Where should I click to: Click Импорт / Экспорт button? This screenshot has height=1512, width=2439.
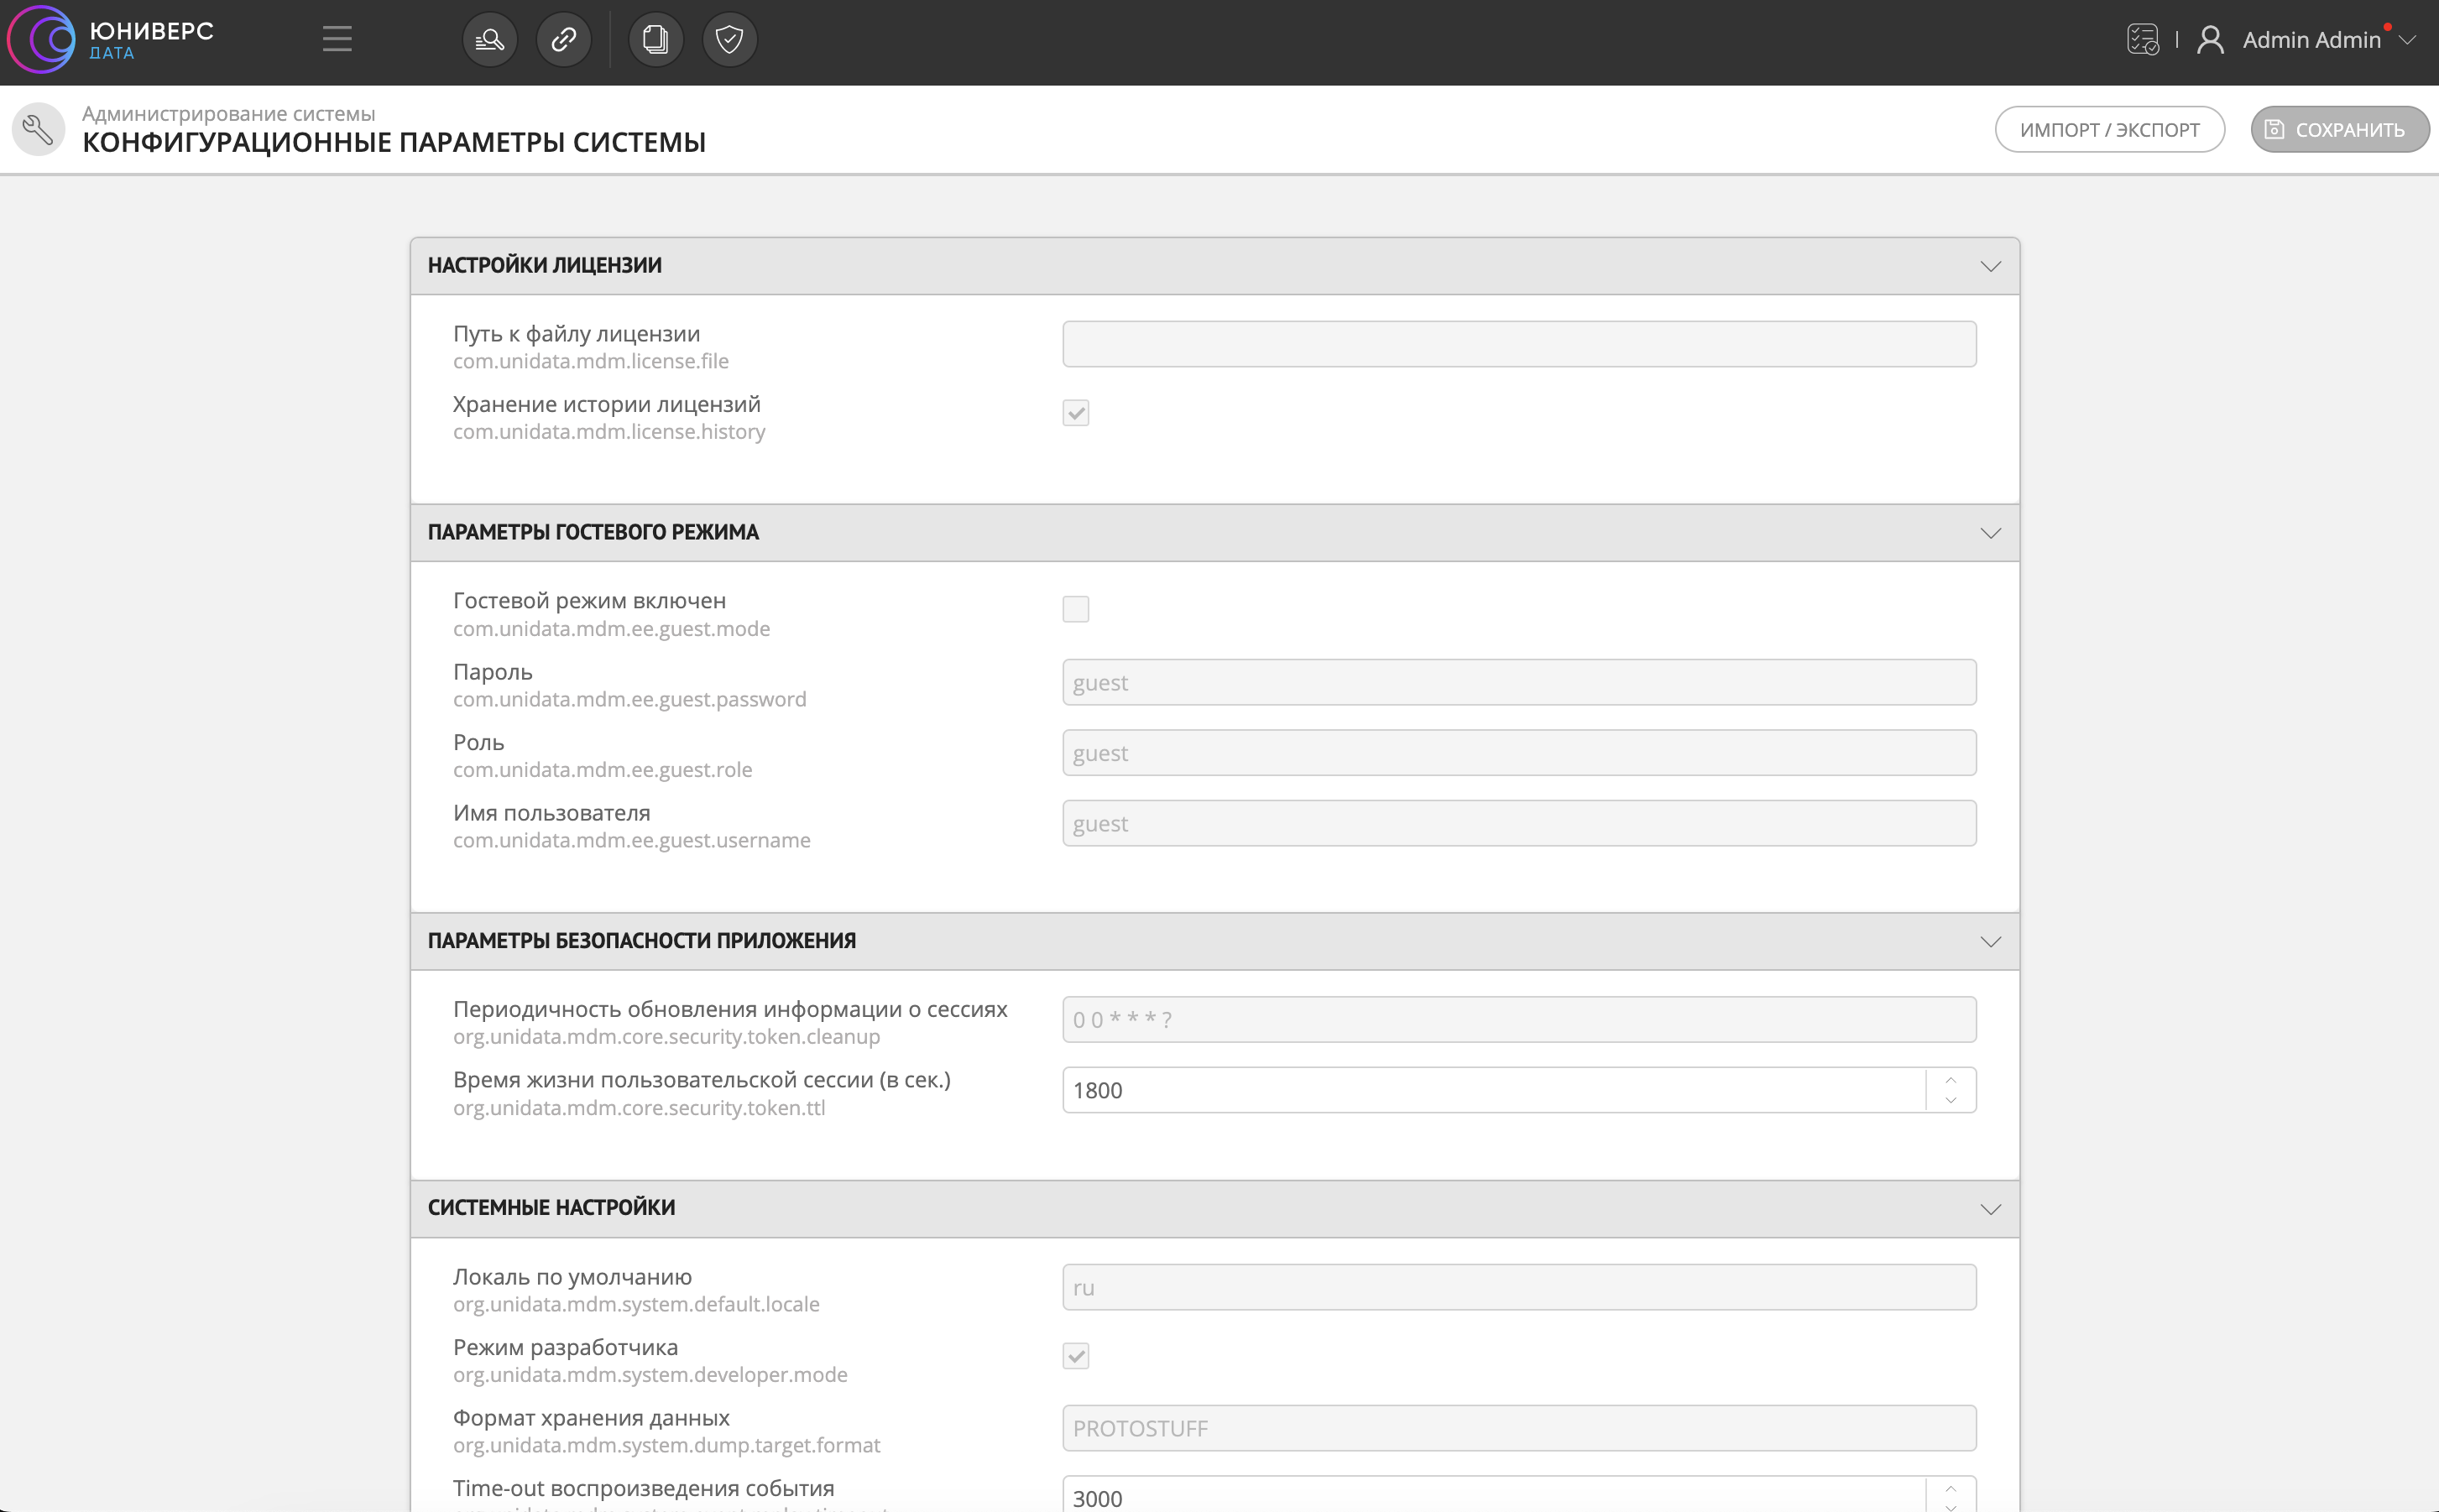click(2109, 130)
